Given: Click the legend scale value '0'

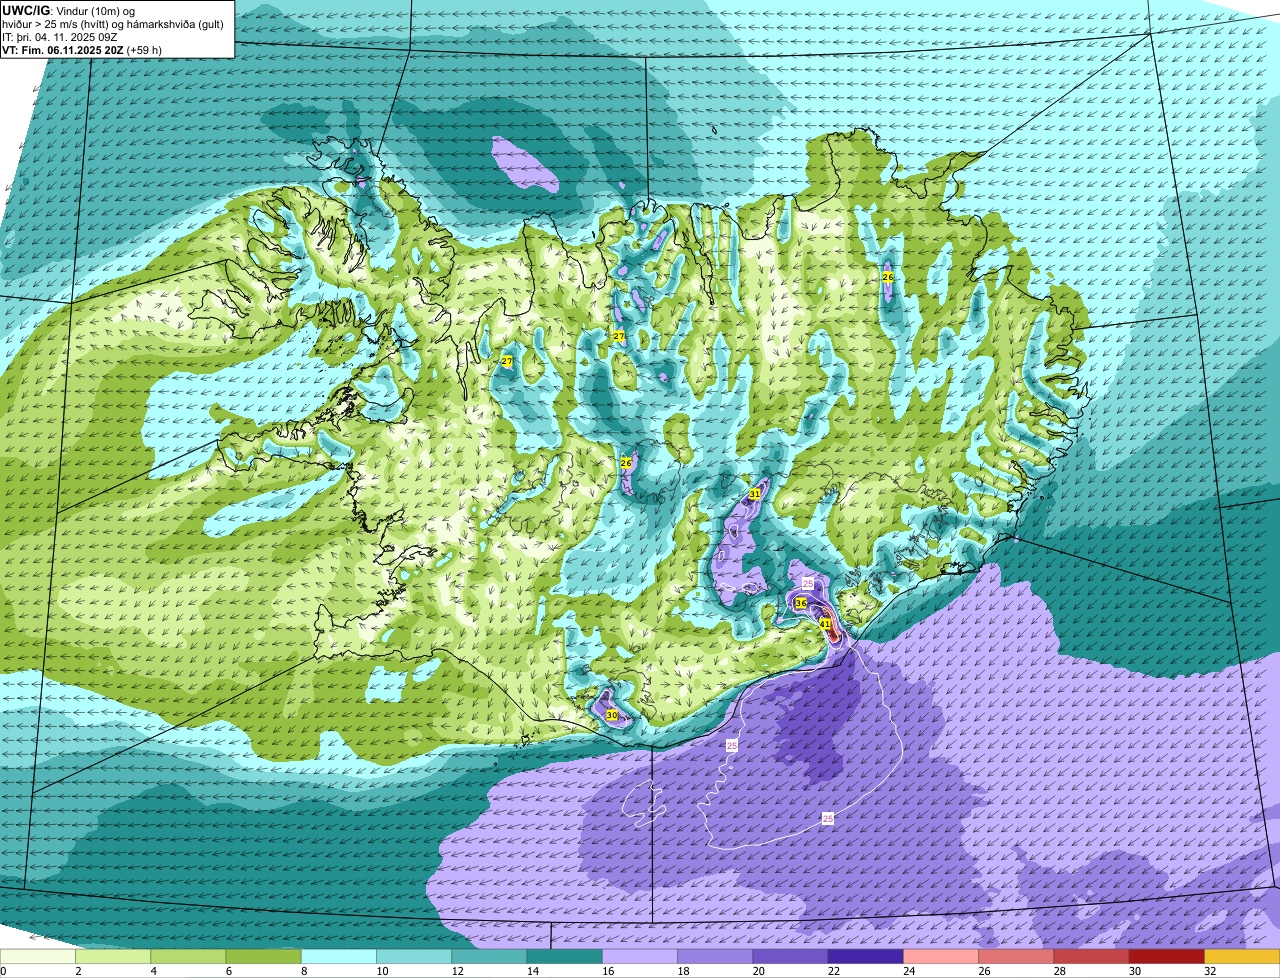Looking at the screenshot, I should (x=3, y=971).
